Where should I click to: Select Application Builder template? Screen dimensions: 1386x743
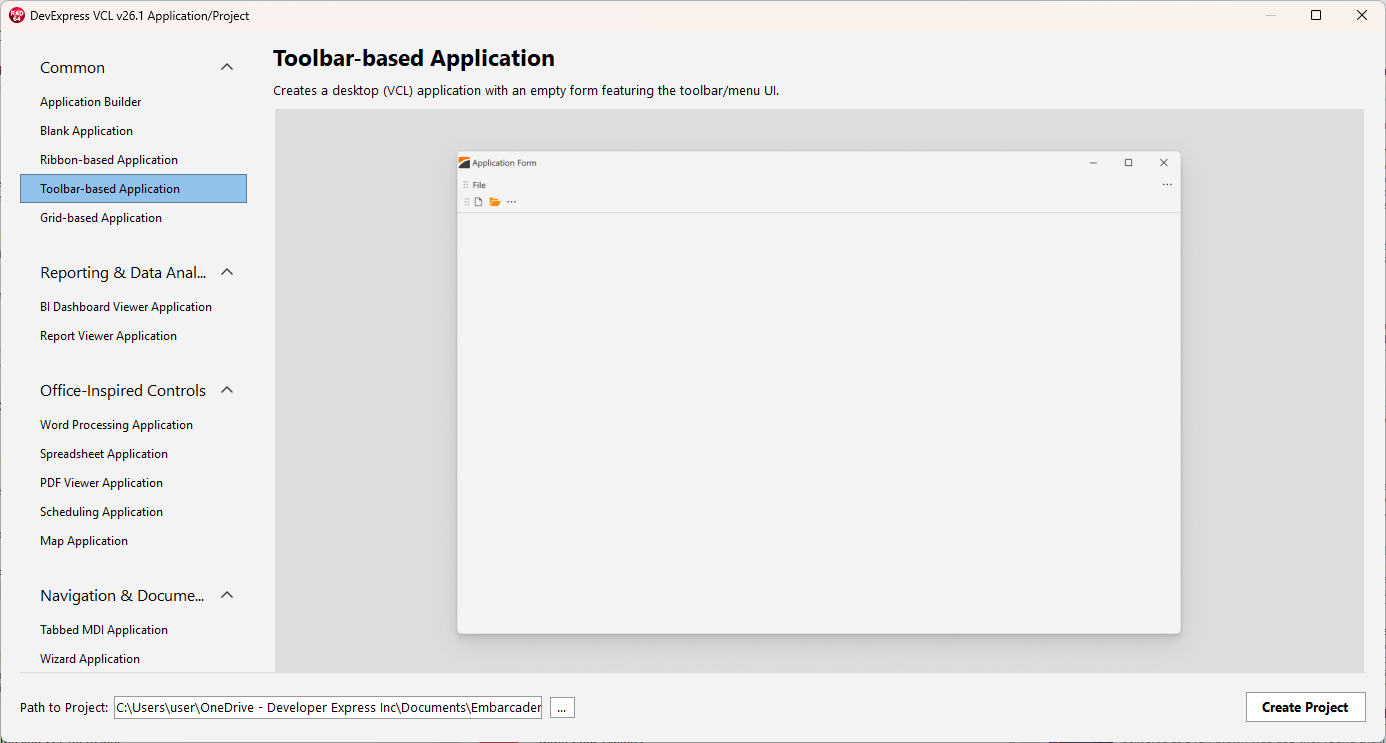point(133,102)
